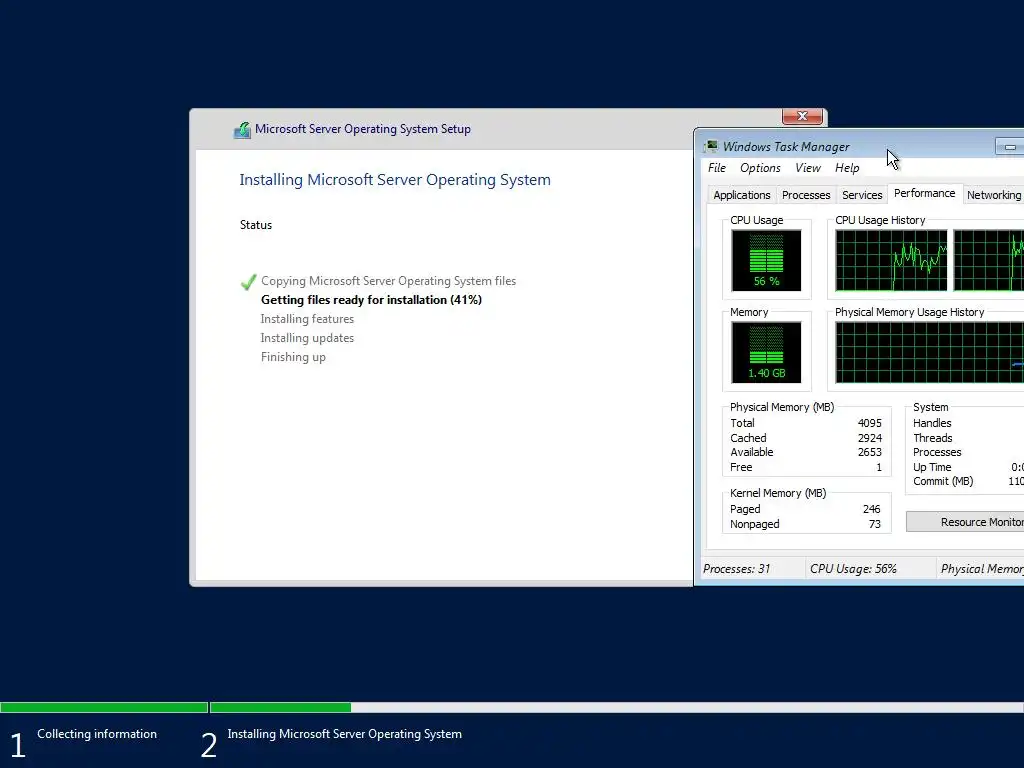Click the 'Threads' label under System

(x=933, y=438)
